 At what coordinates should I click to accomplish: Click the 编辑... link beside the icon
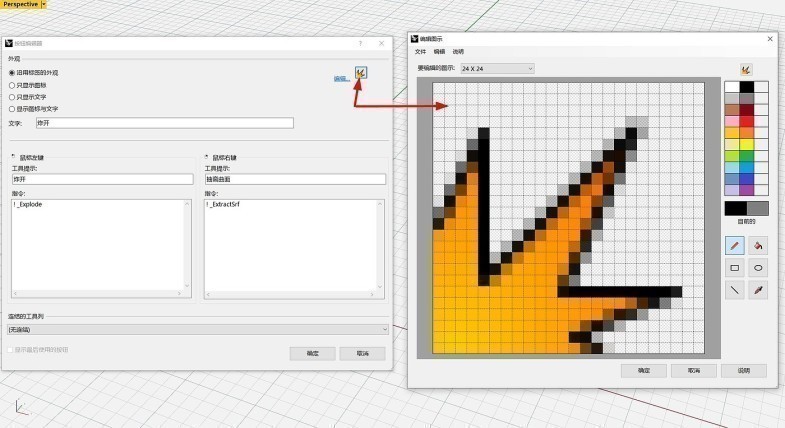[x=340, y=77]
